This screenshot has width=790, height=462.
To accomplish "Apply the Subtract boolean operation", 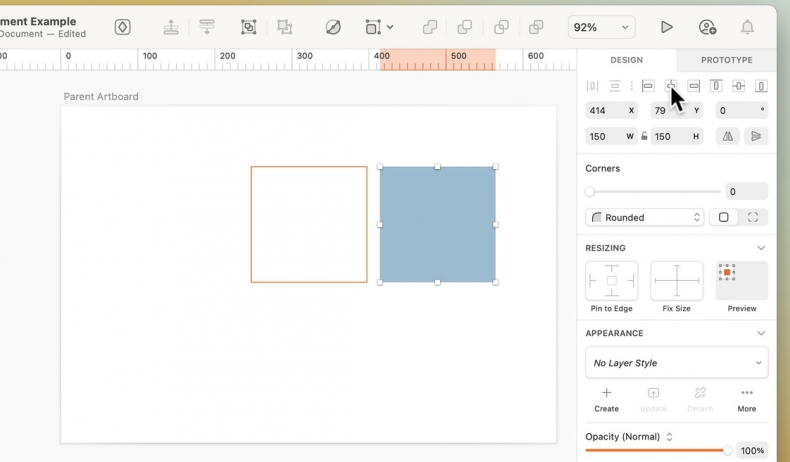I will 465,27.
